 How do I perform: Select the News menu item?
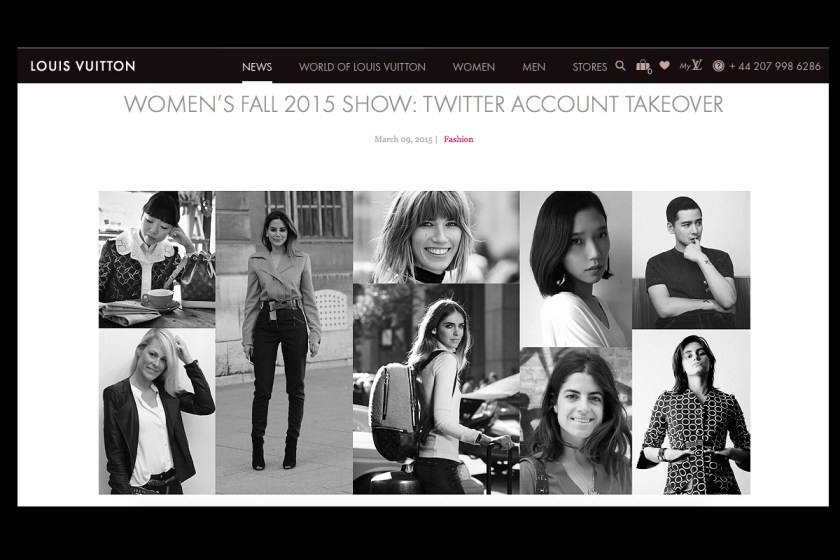(x=257, y=67)
